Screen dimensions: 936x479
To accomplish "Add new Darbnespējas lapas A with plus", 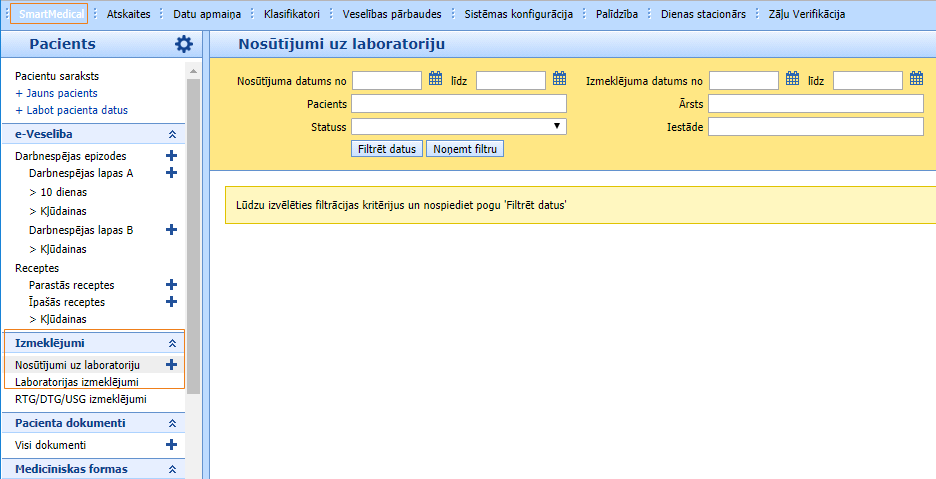I will click(171, 173).
